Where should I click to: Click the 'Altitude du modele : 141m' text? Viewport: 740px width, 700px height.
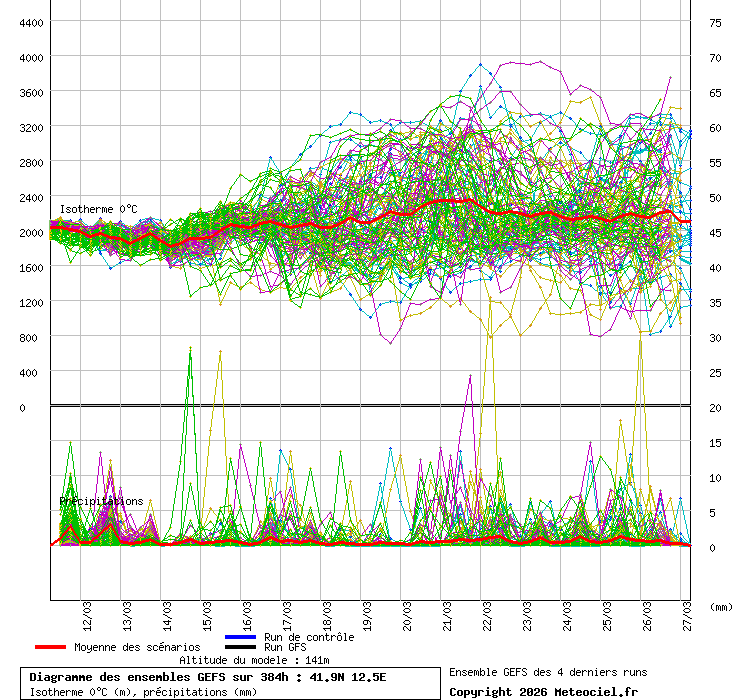254,660
